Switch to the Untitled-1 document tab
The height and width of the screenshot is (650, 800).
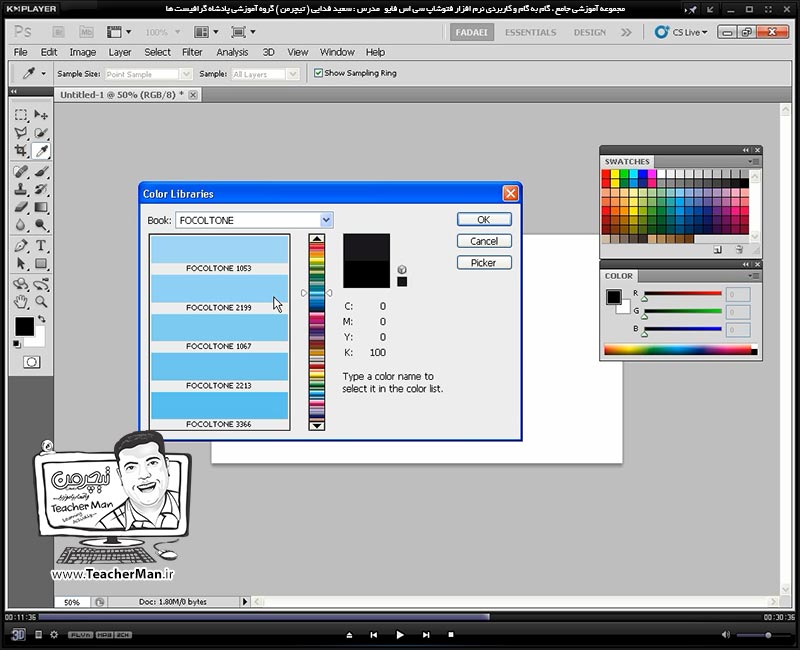point(122,95)
